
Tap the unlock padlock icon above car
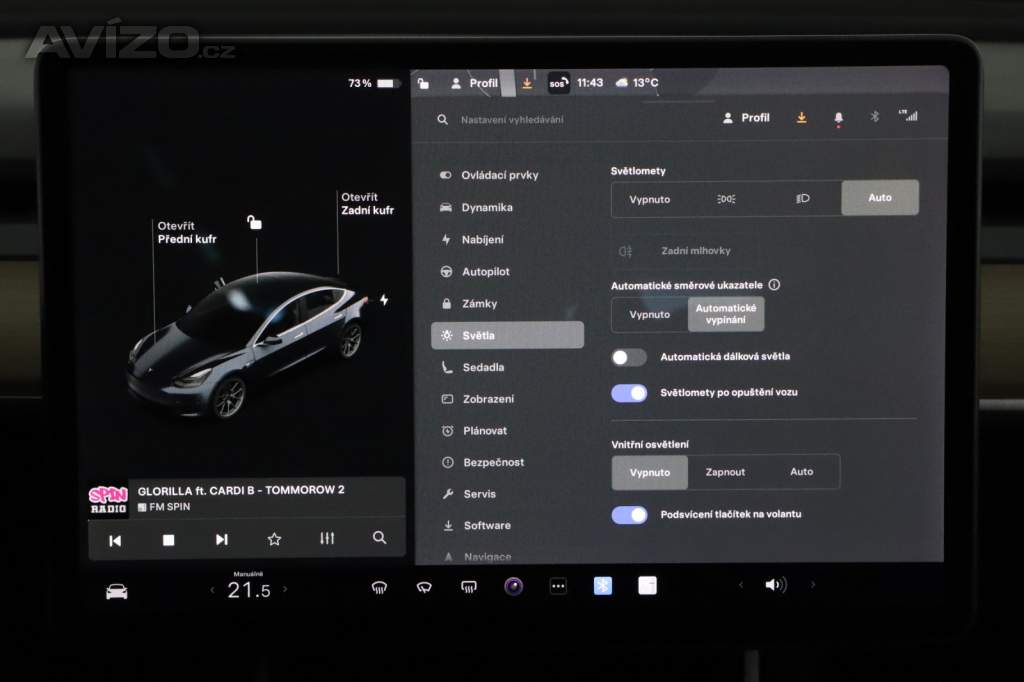255,222
